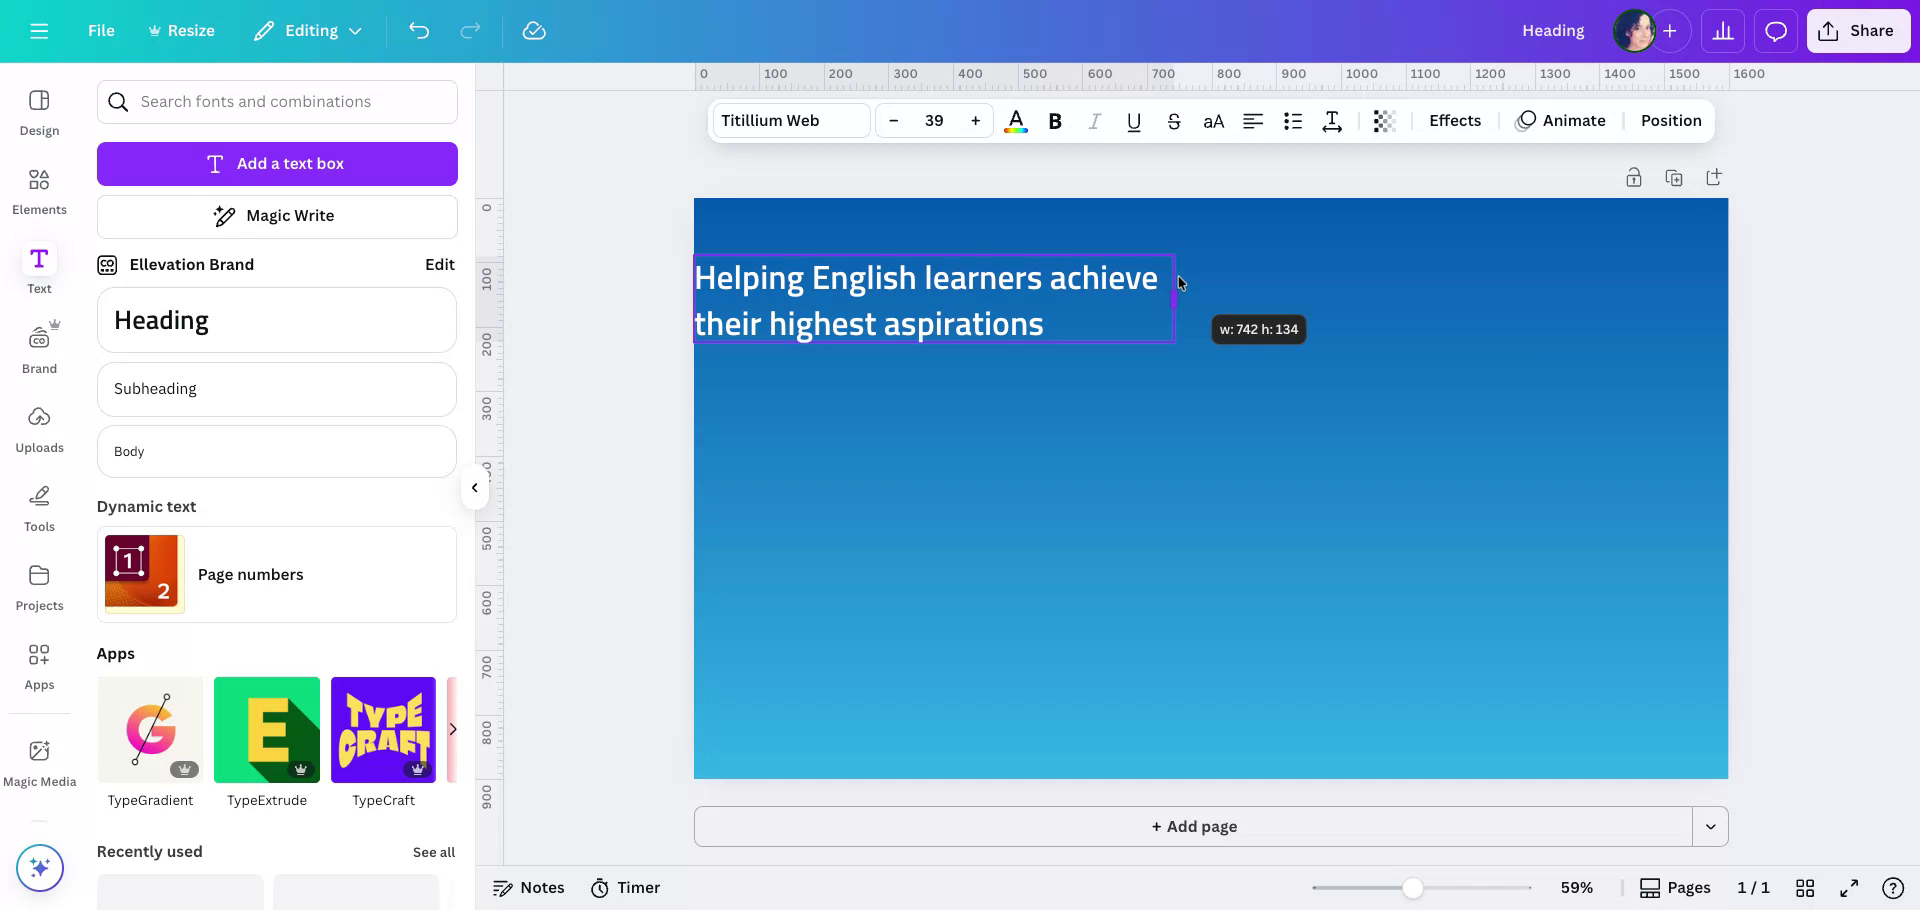Open the Uploads panel

point(38,428)
